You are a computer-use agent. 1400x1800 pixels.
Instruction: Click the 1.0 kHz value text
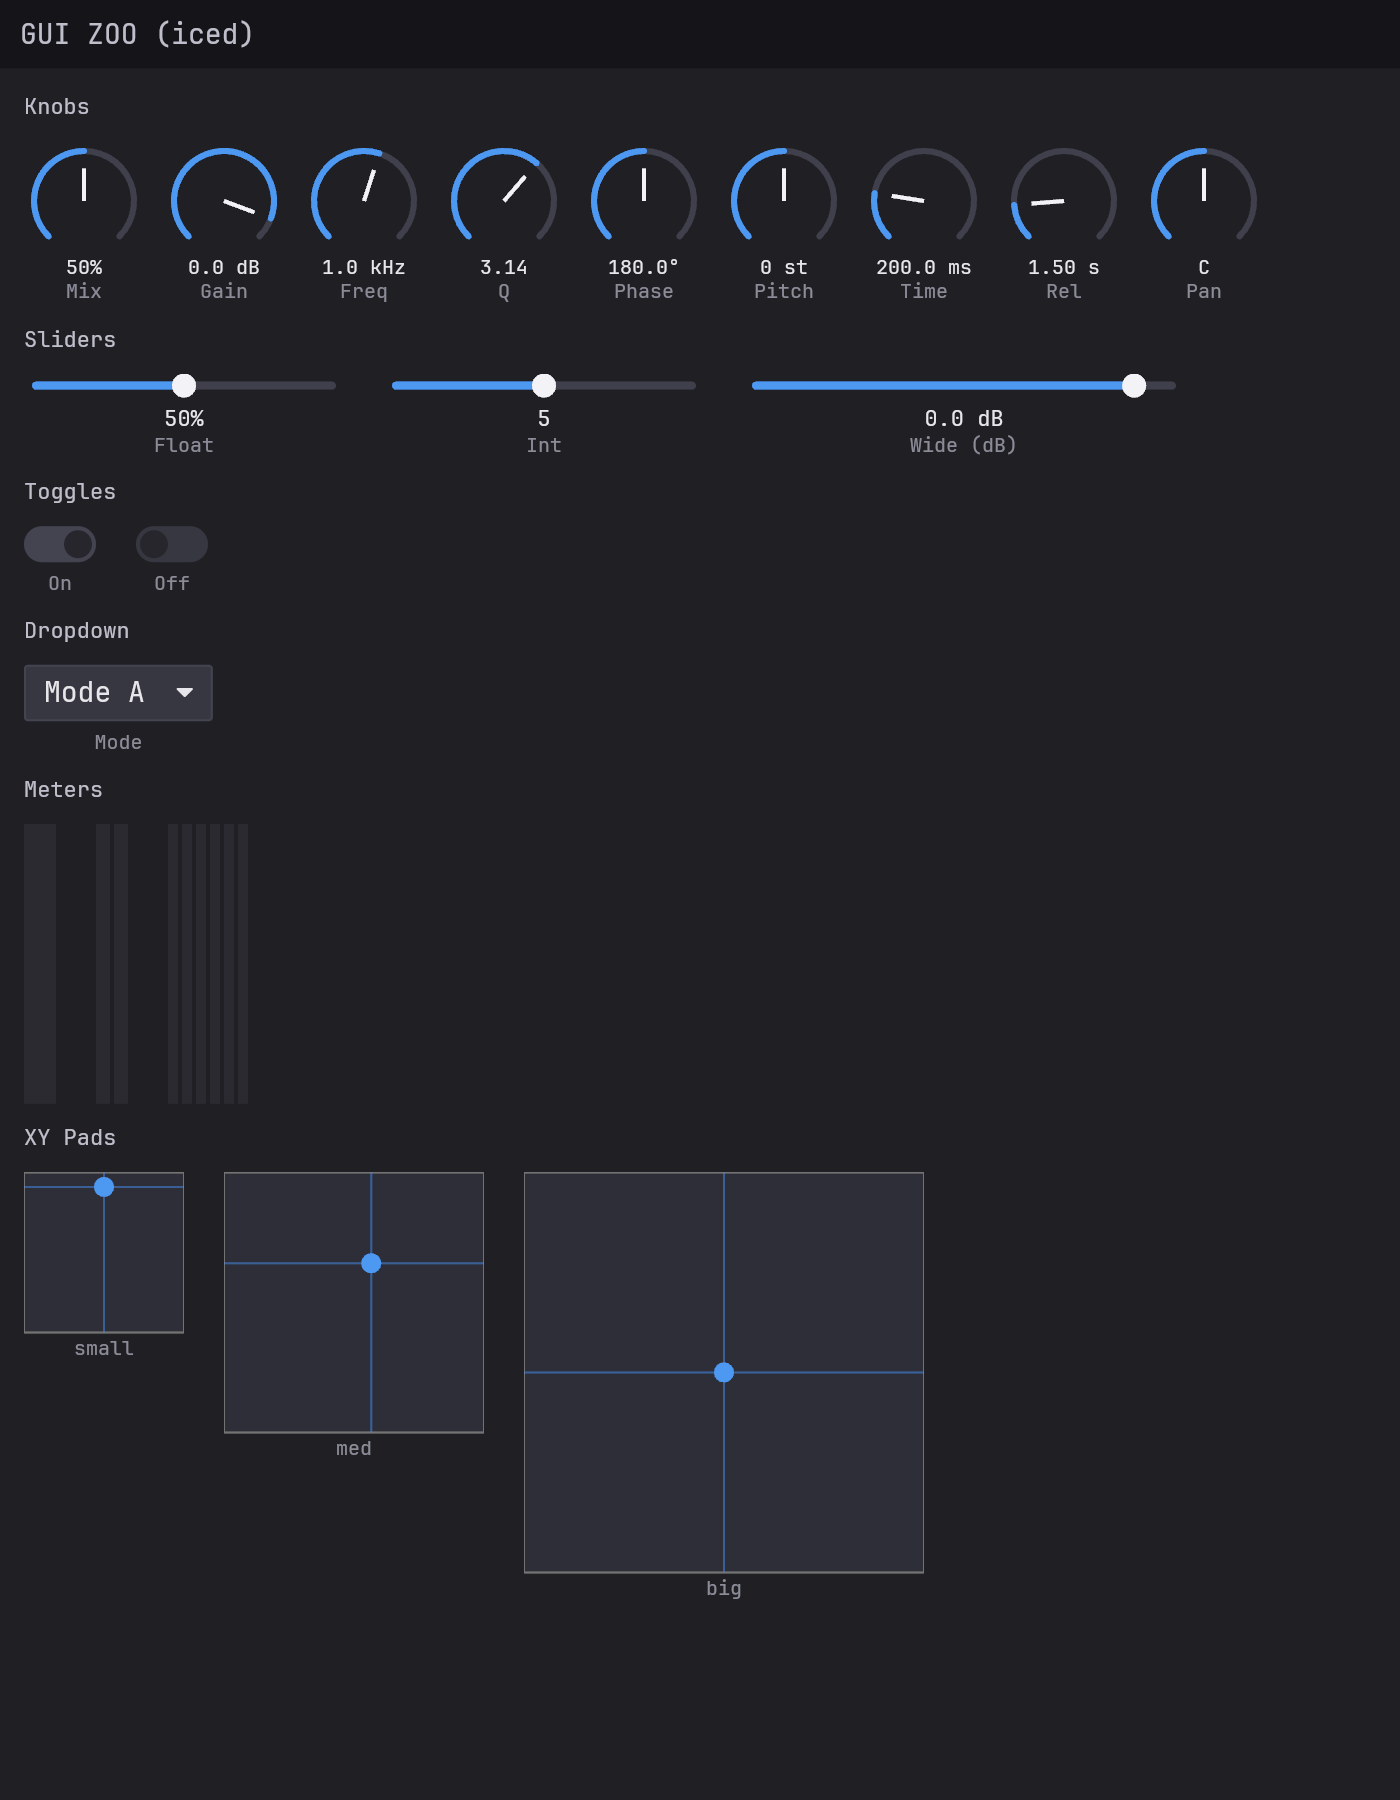pos(364,267)
